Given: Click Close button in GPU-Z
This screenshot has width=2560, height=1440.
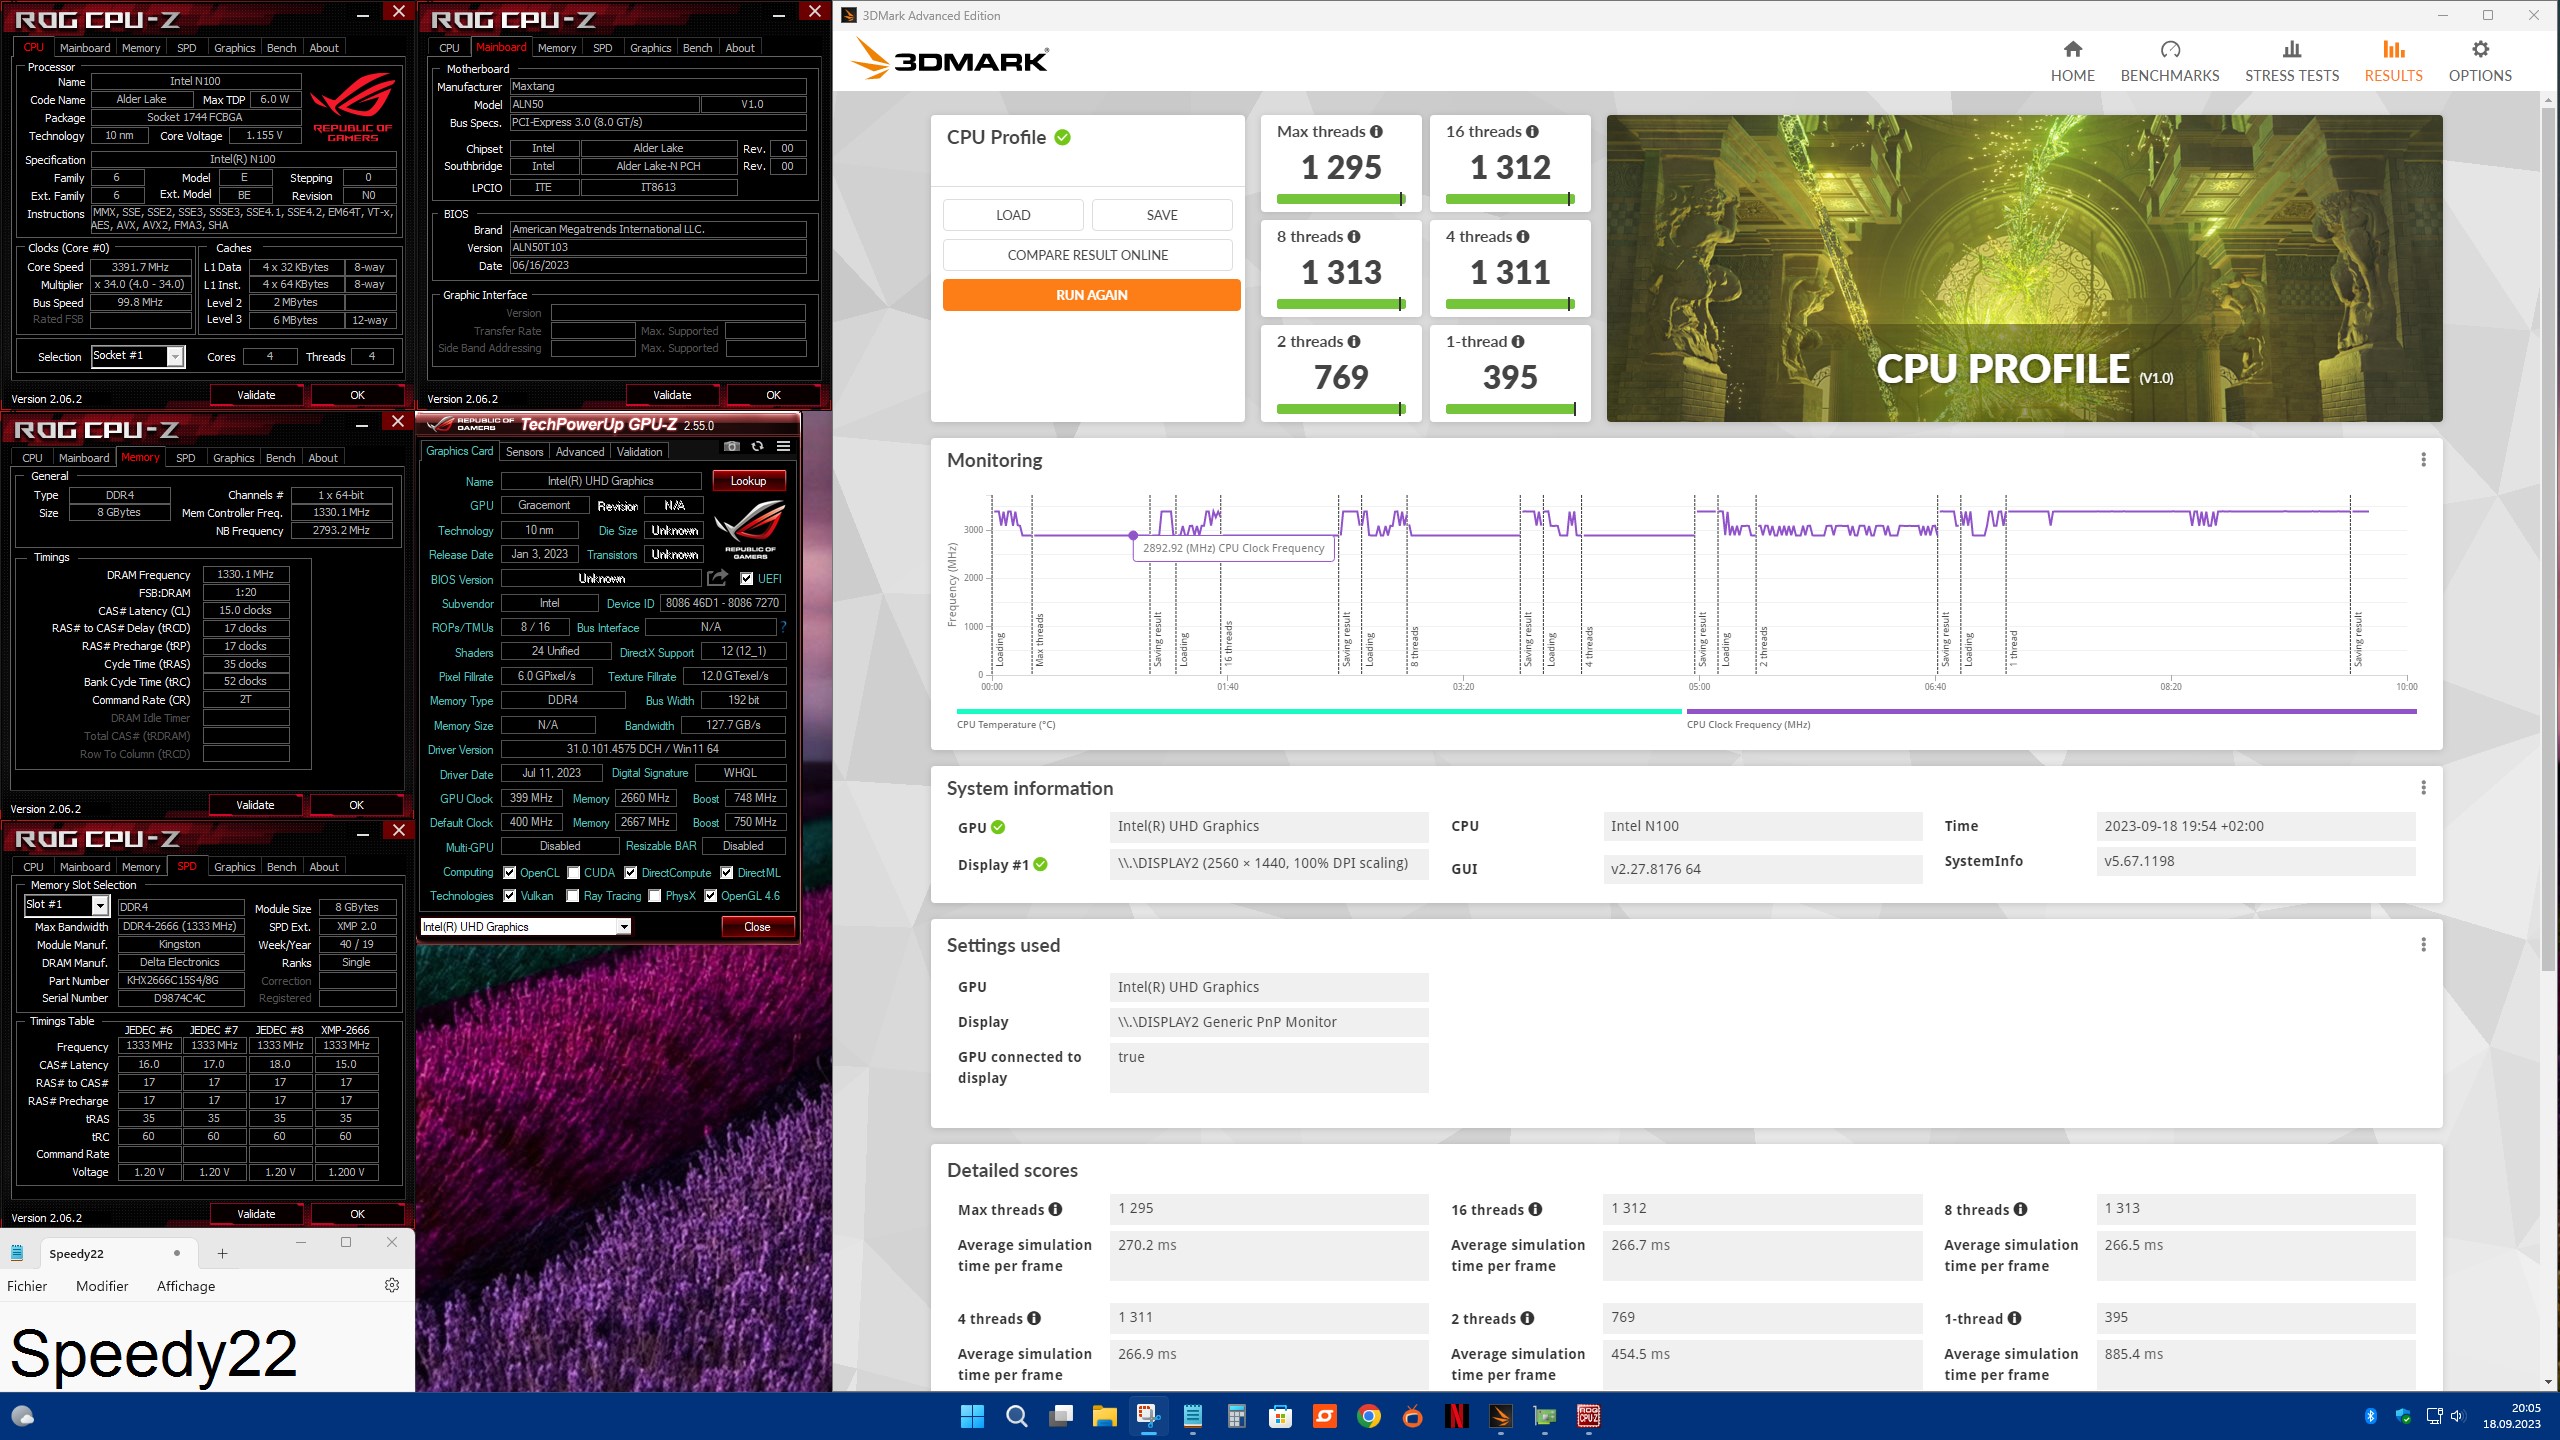Looking at the screenshot, I should click(x=757, y=927).
